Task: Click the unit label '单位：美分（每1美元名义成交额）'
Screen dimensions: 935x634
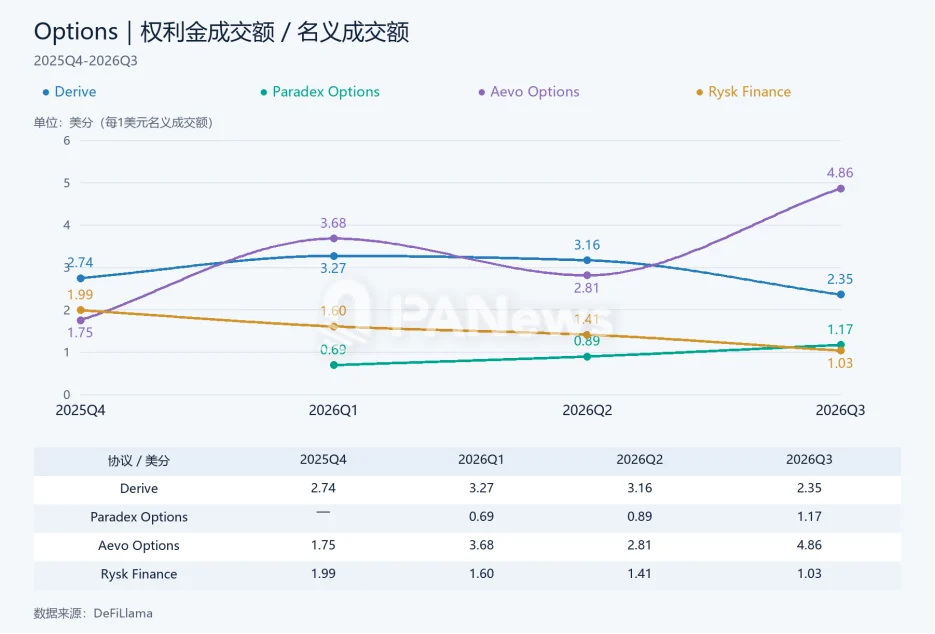Action: 123,123
